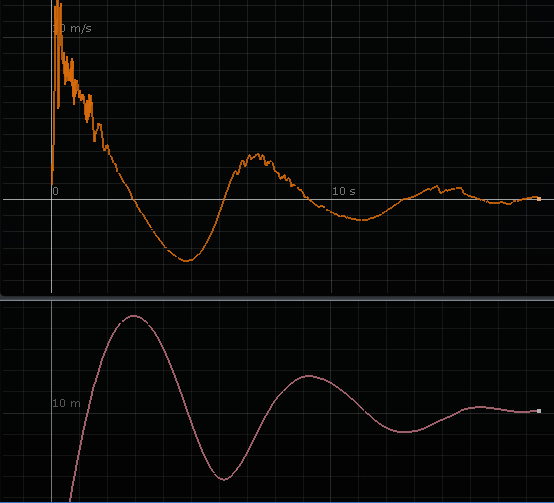This screenshot has height=503, width=554.
Task: Select the second peak of the orange curve
Action: click(x=258, y=155)
